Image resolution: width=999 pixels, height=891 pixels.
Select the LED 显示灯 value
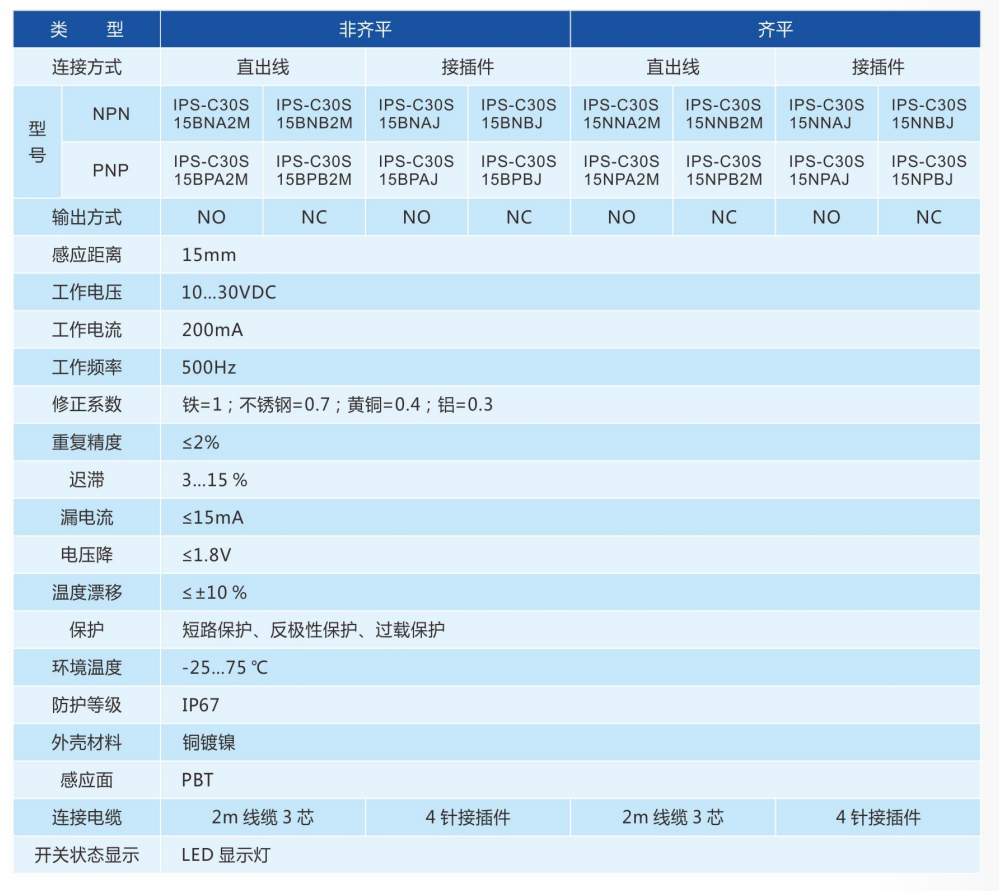point(226,855)
